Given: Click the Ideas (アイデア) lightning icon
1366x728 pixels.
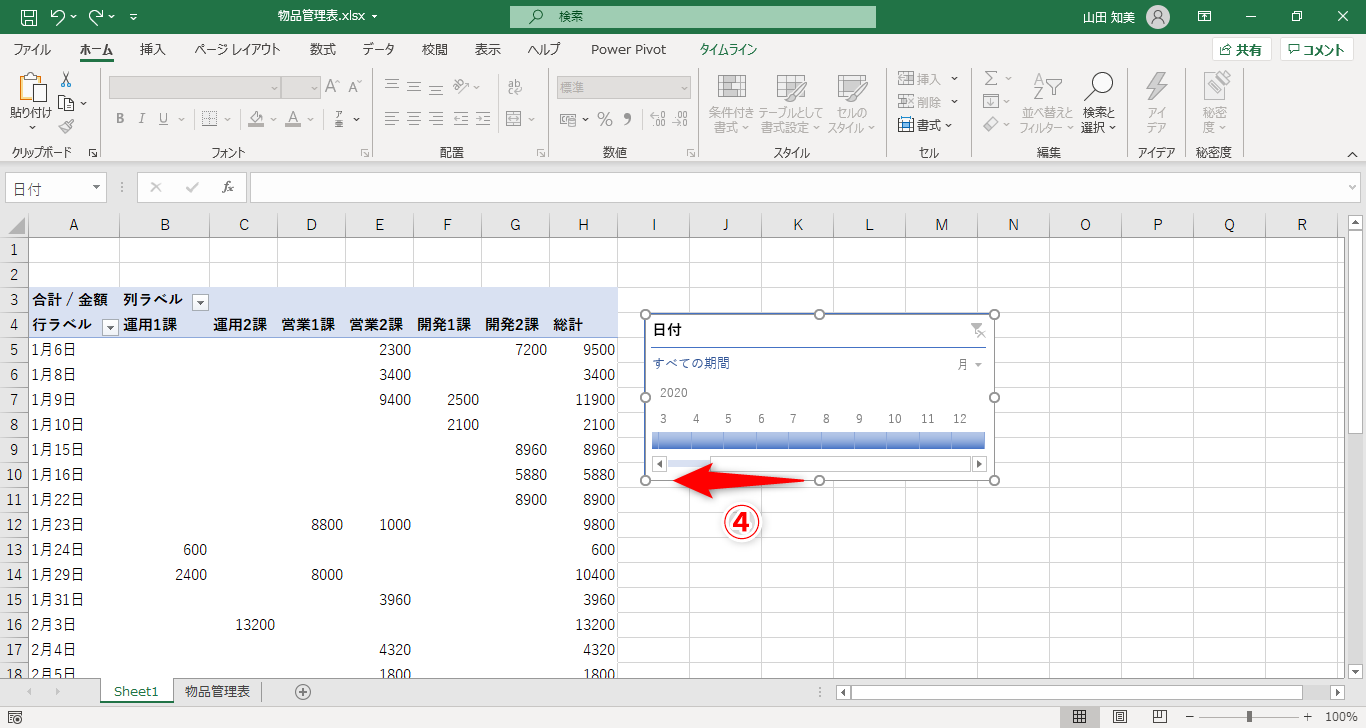Looking at the screenshot, I should tap(1156, 104).
